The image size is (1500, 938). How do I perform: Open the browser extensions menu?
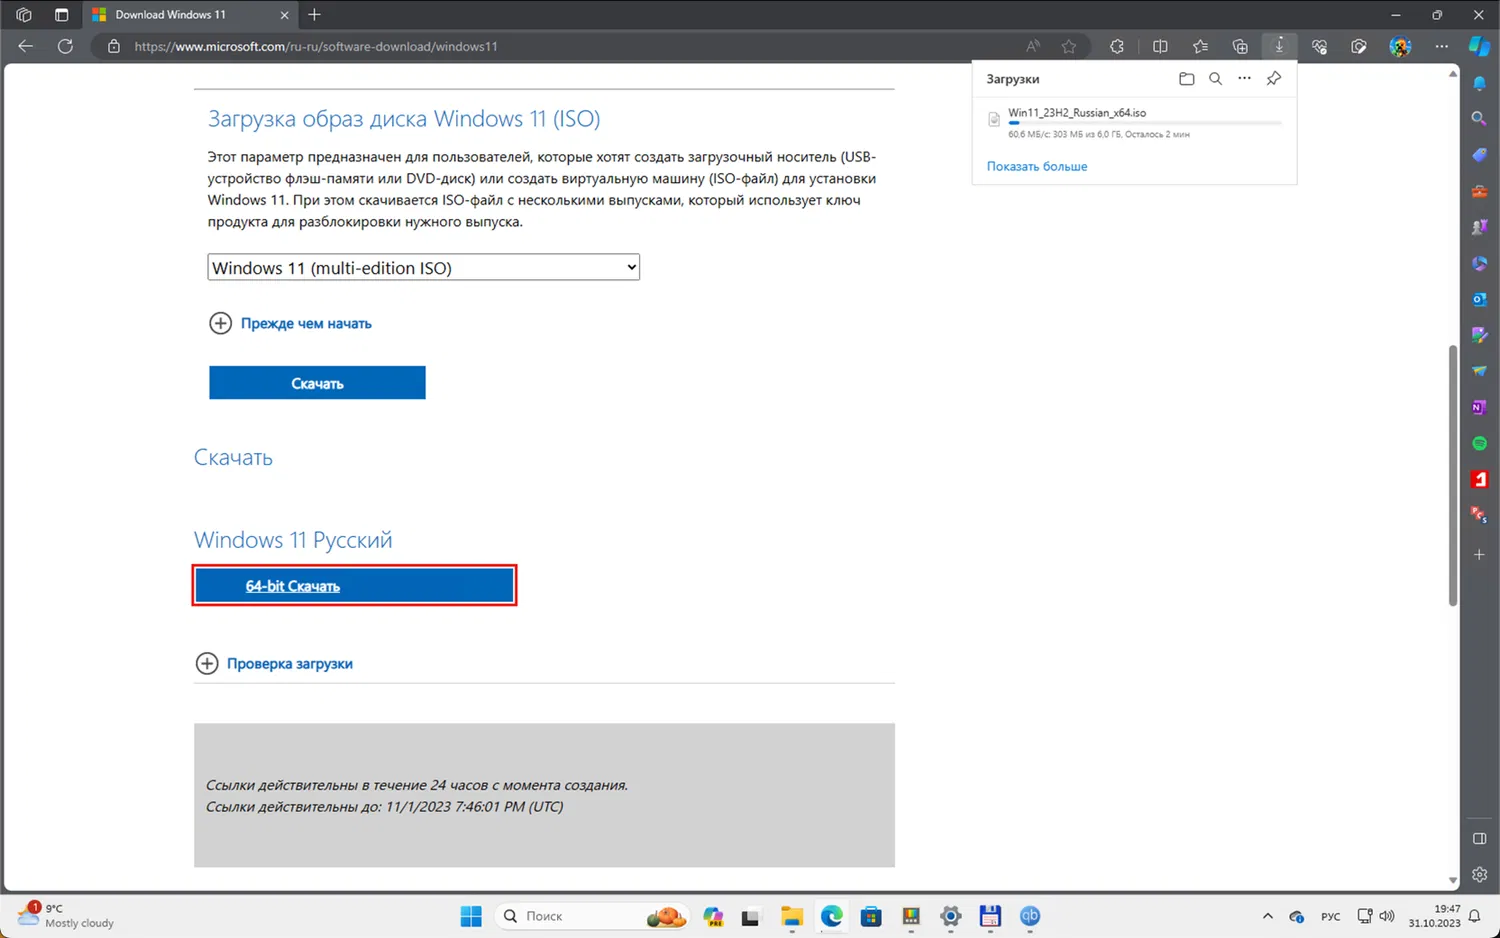(x=1117, y=46)
